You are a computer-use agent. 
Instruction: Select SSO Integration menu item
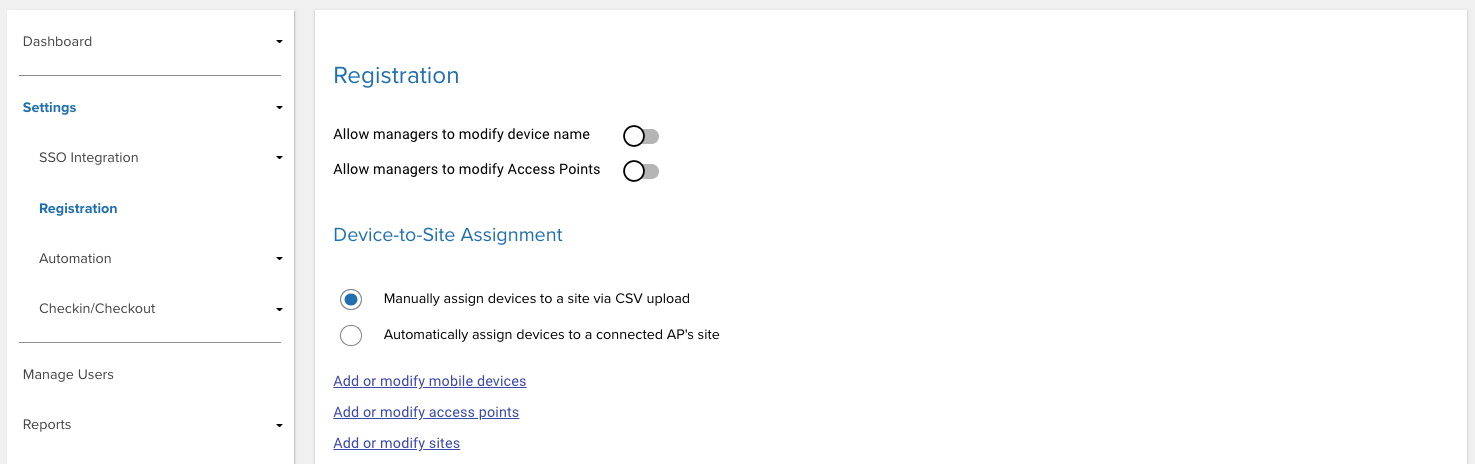tap(88, 158)
